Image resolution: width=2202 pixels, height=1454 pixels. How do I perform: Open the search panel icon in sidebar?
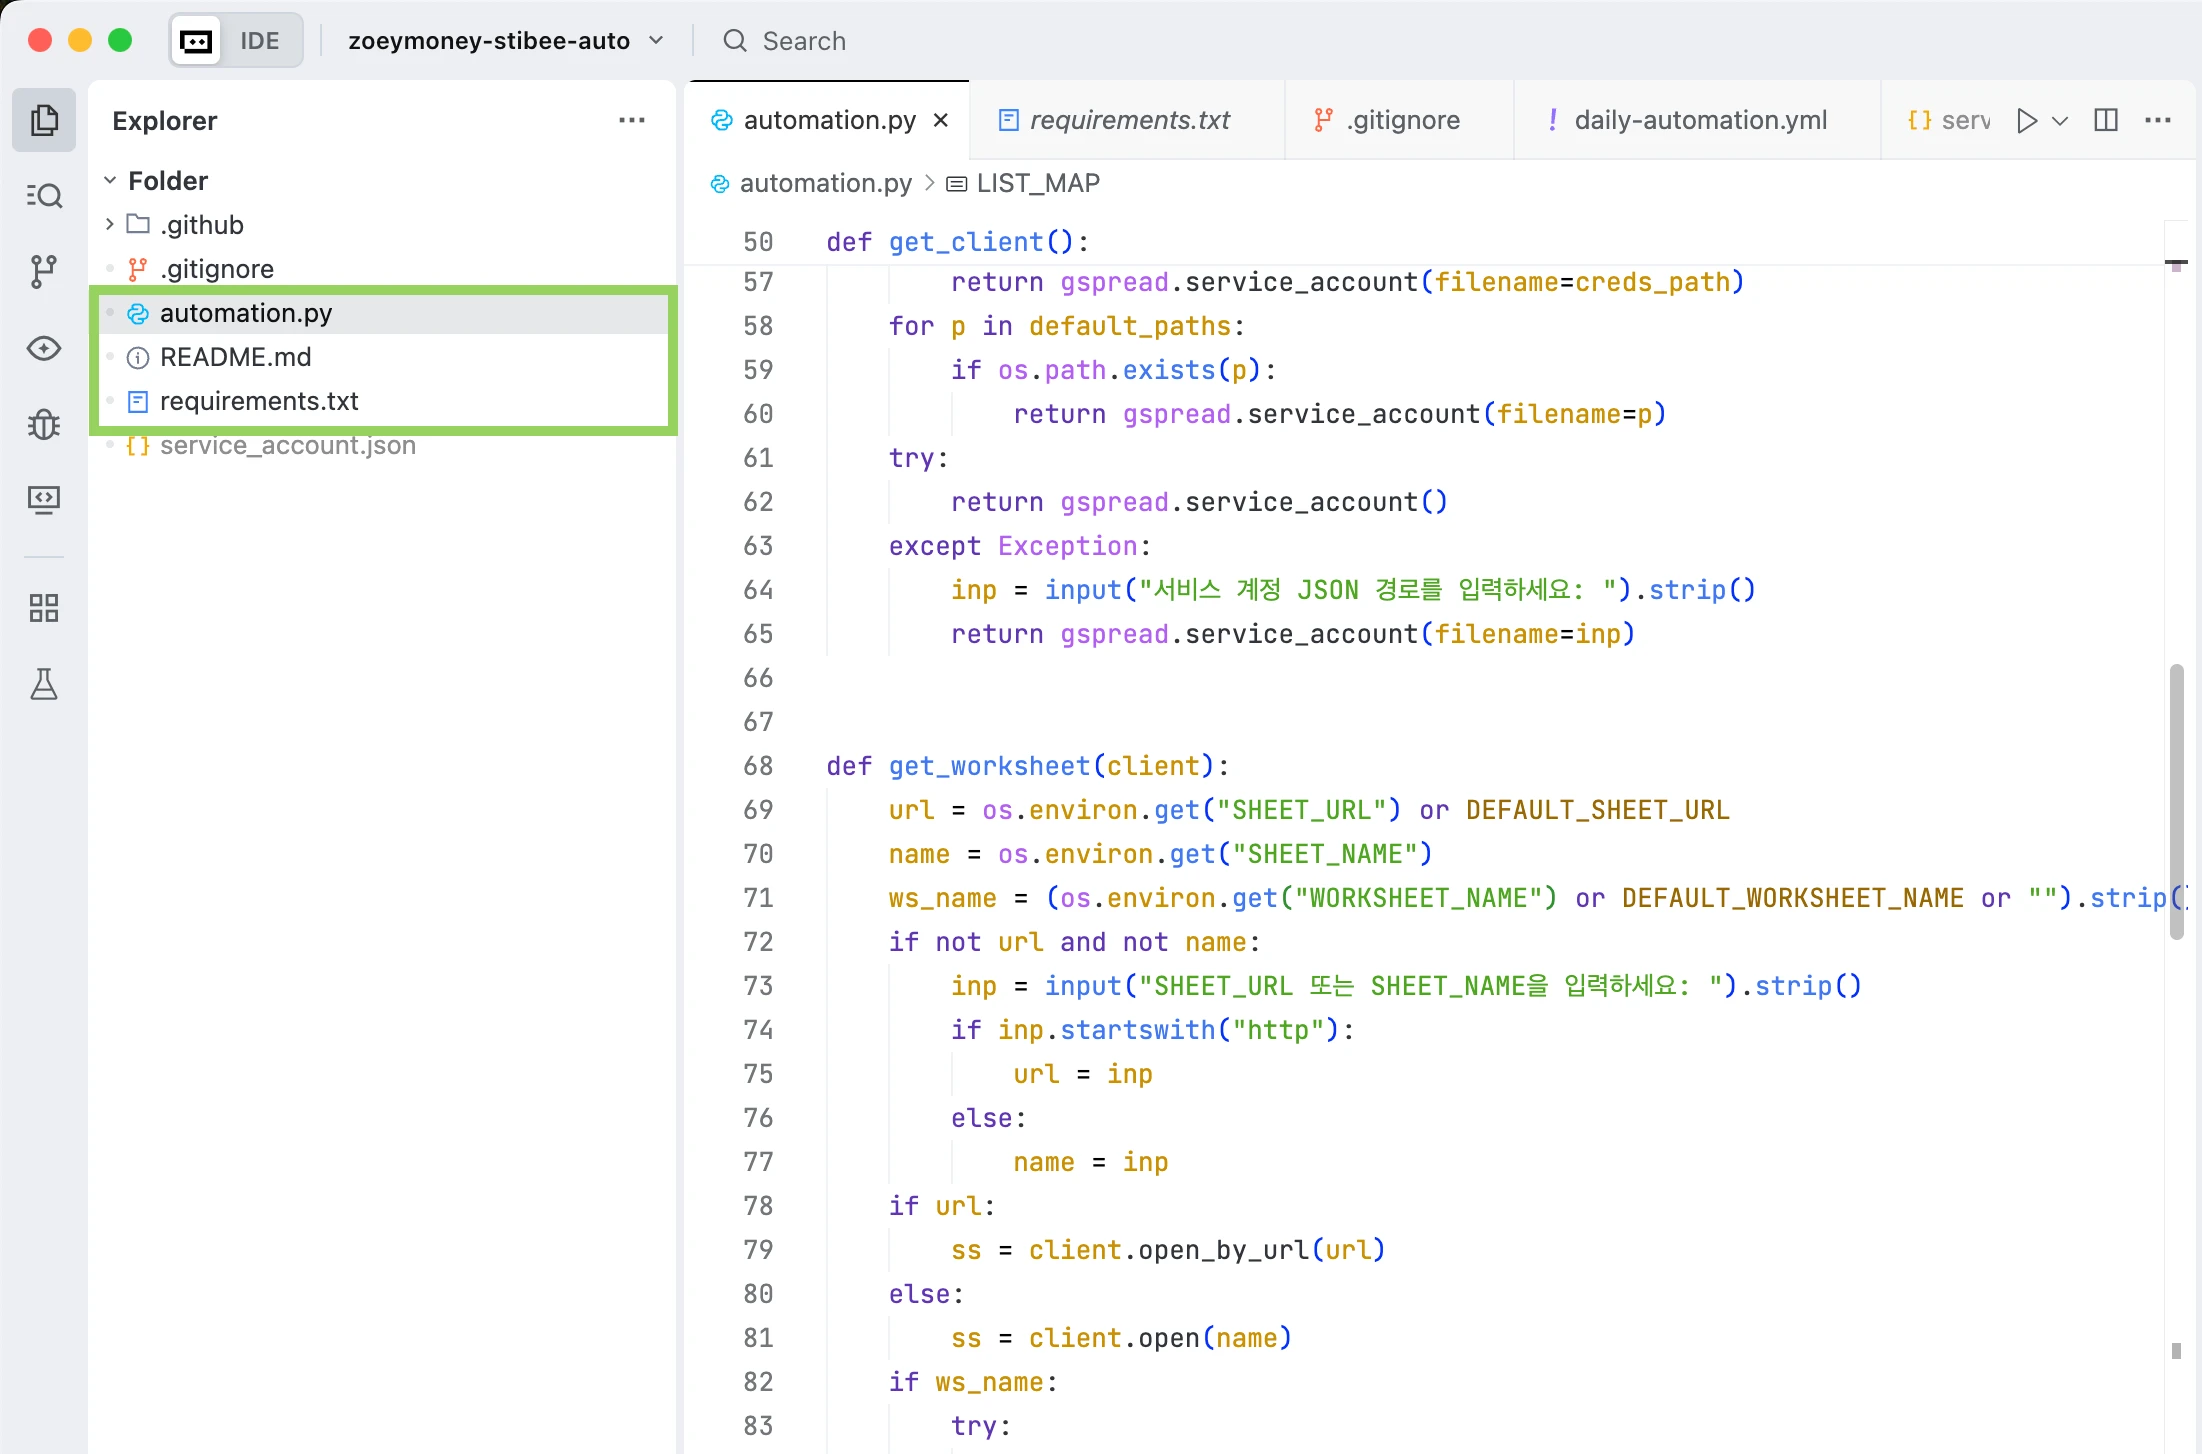click(x=44, y=195)
